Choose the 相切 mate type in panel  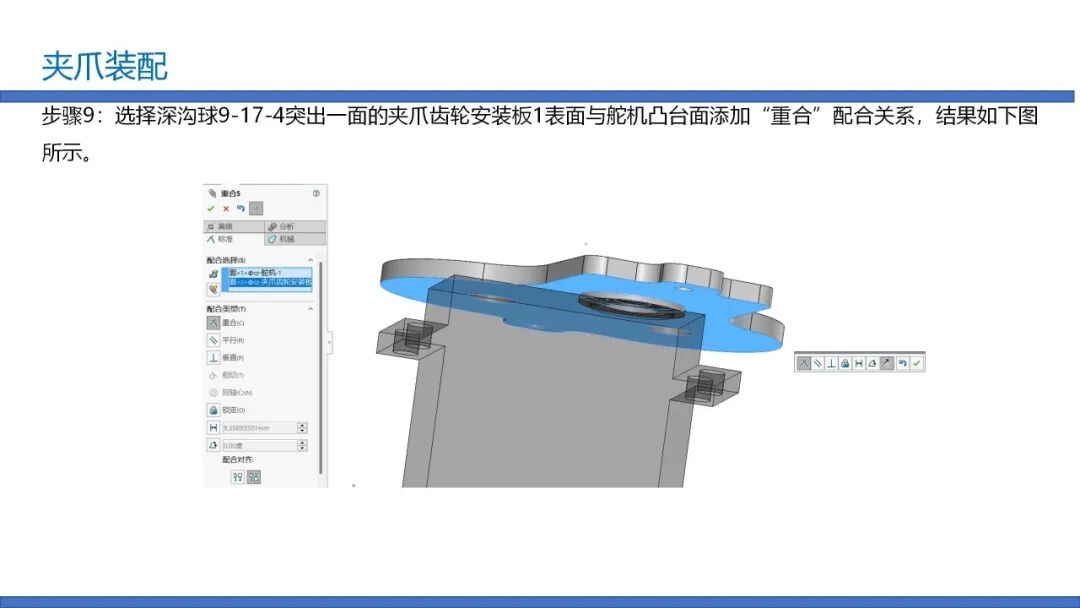pos(225,375)
